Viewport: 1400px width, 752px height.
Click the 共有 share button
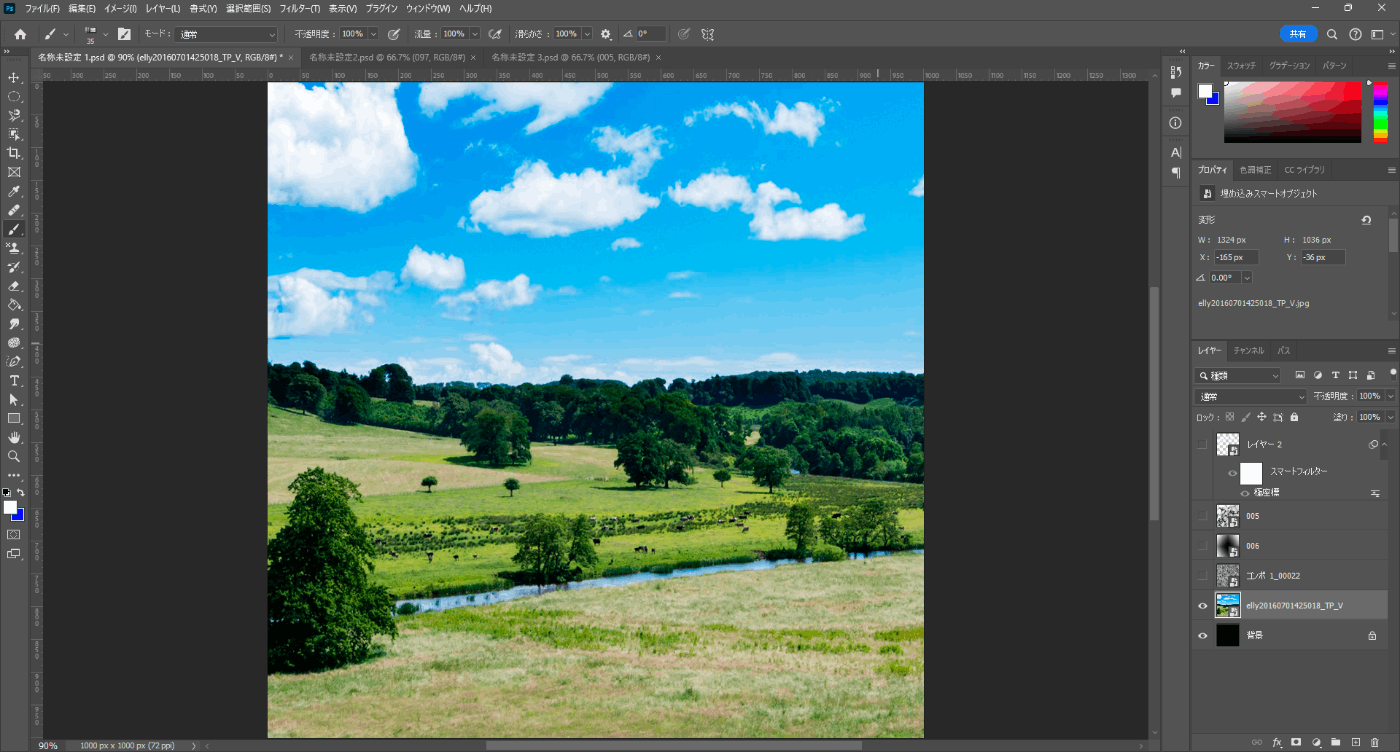tap(1298, 34)
